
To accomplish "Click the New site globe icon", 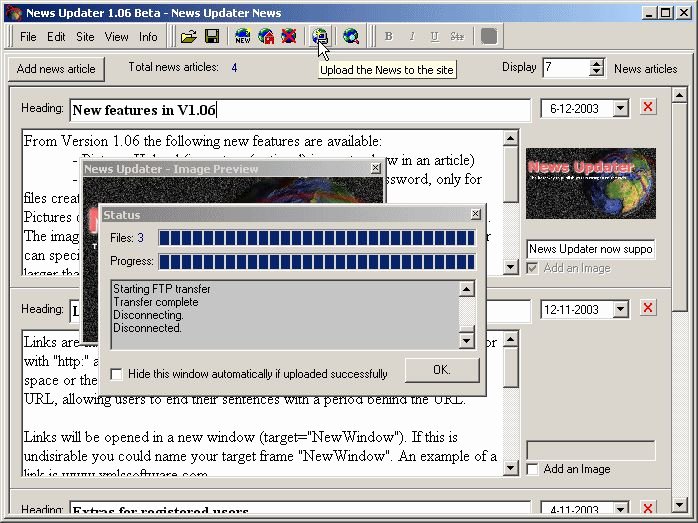I will click(243, 36).
